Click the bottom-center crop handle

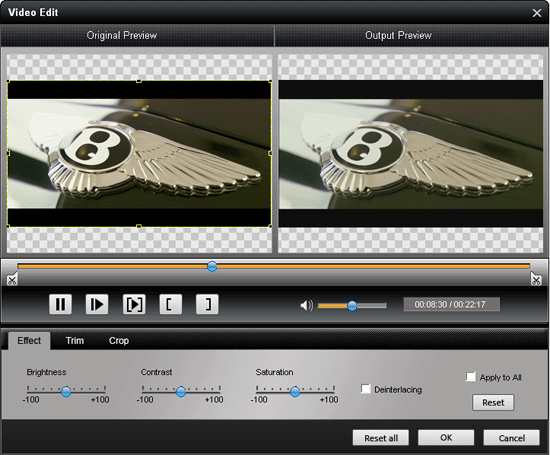pos(139,226)
